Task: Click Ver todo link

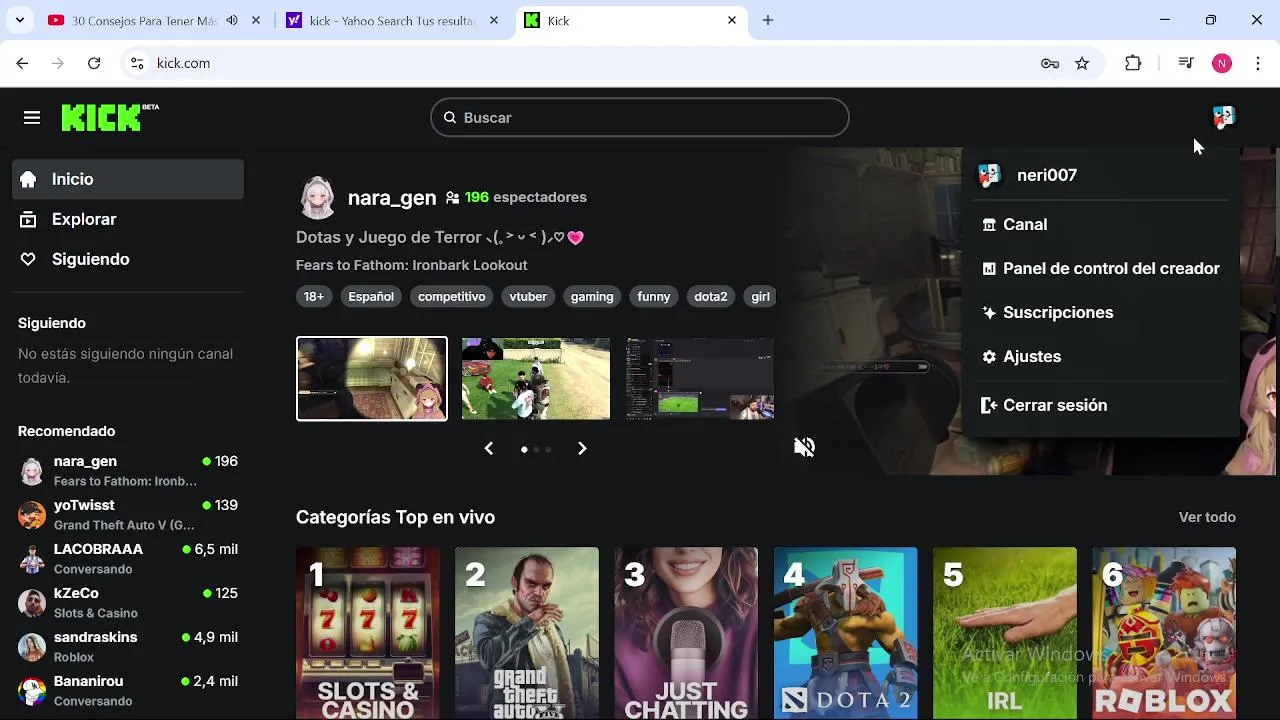Action: tap(1207, 517)
